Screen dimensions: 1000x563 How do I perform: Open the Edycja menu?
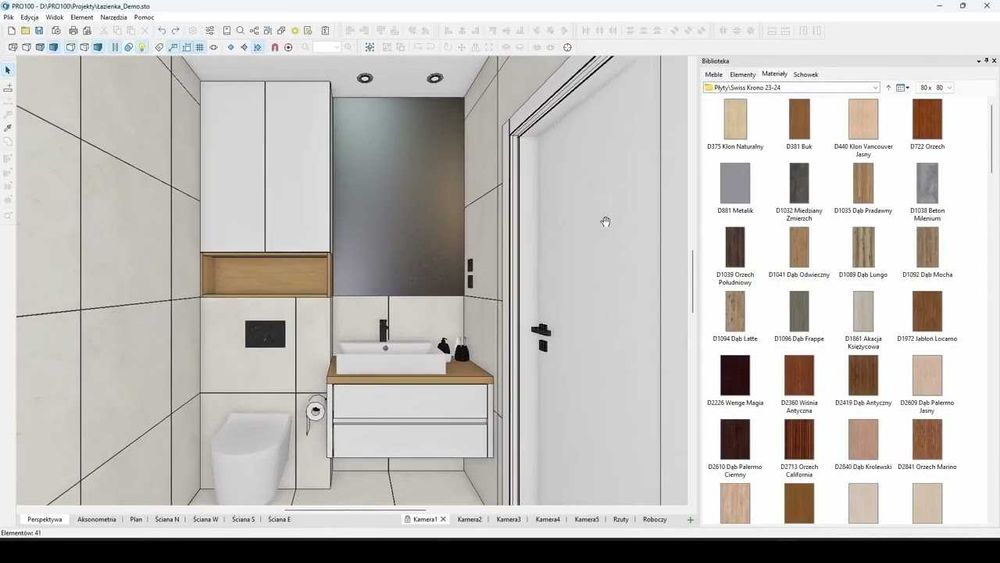(29, 17)
